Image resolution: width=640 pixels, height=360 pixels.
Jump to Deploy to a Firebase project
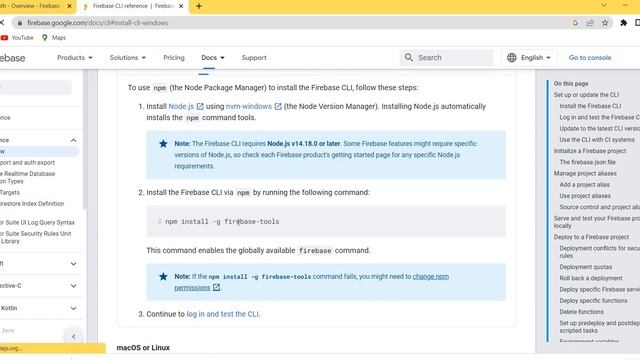point(591,237)
